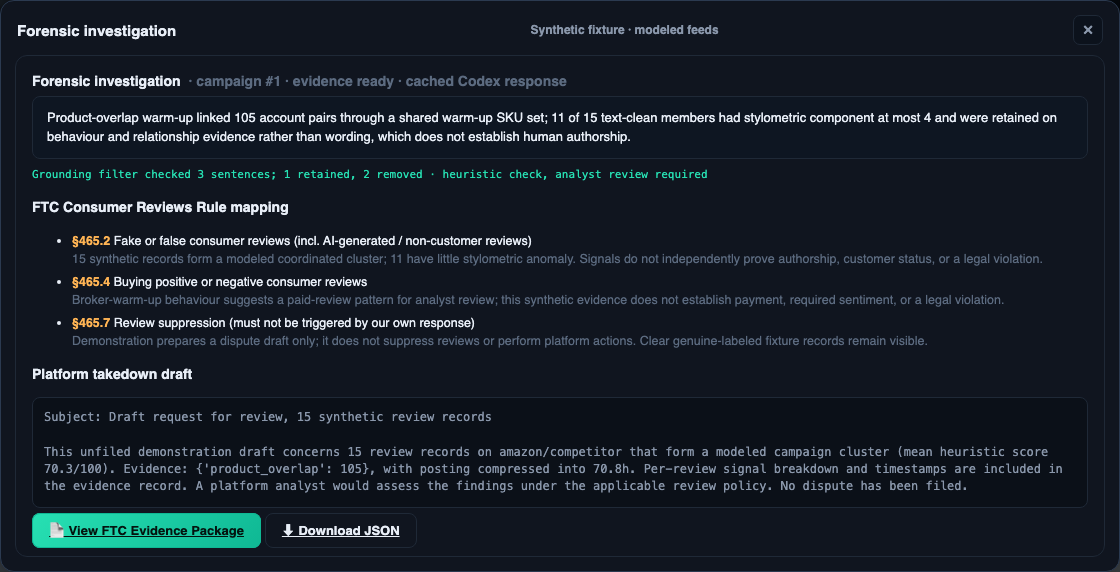Select the Platform takedown draft heading

[112, 374]
